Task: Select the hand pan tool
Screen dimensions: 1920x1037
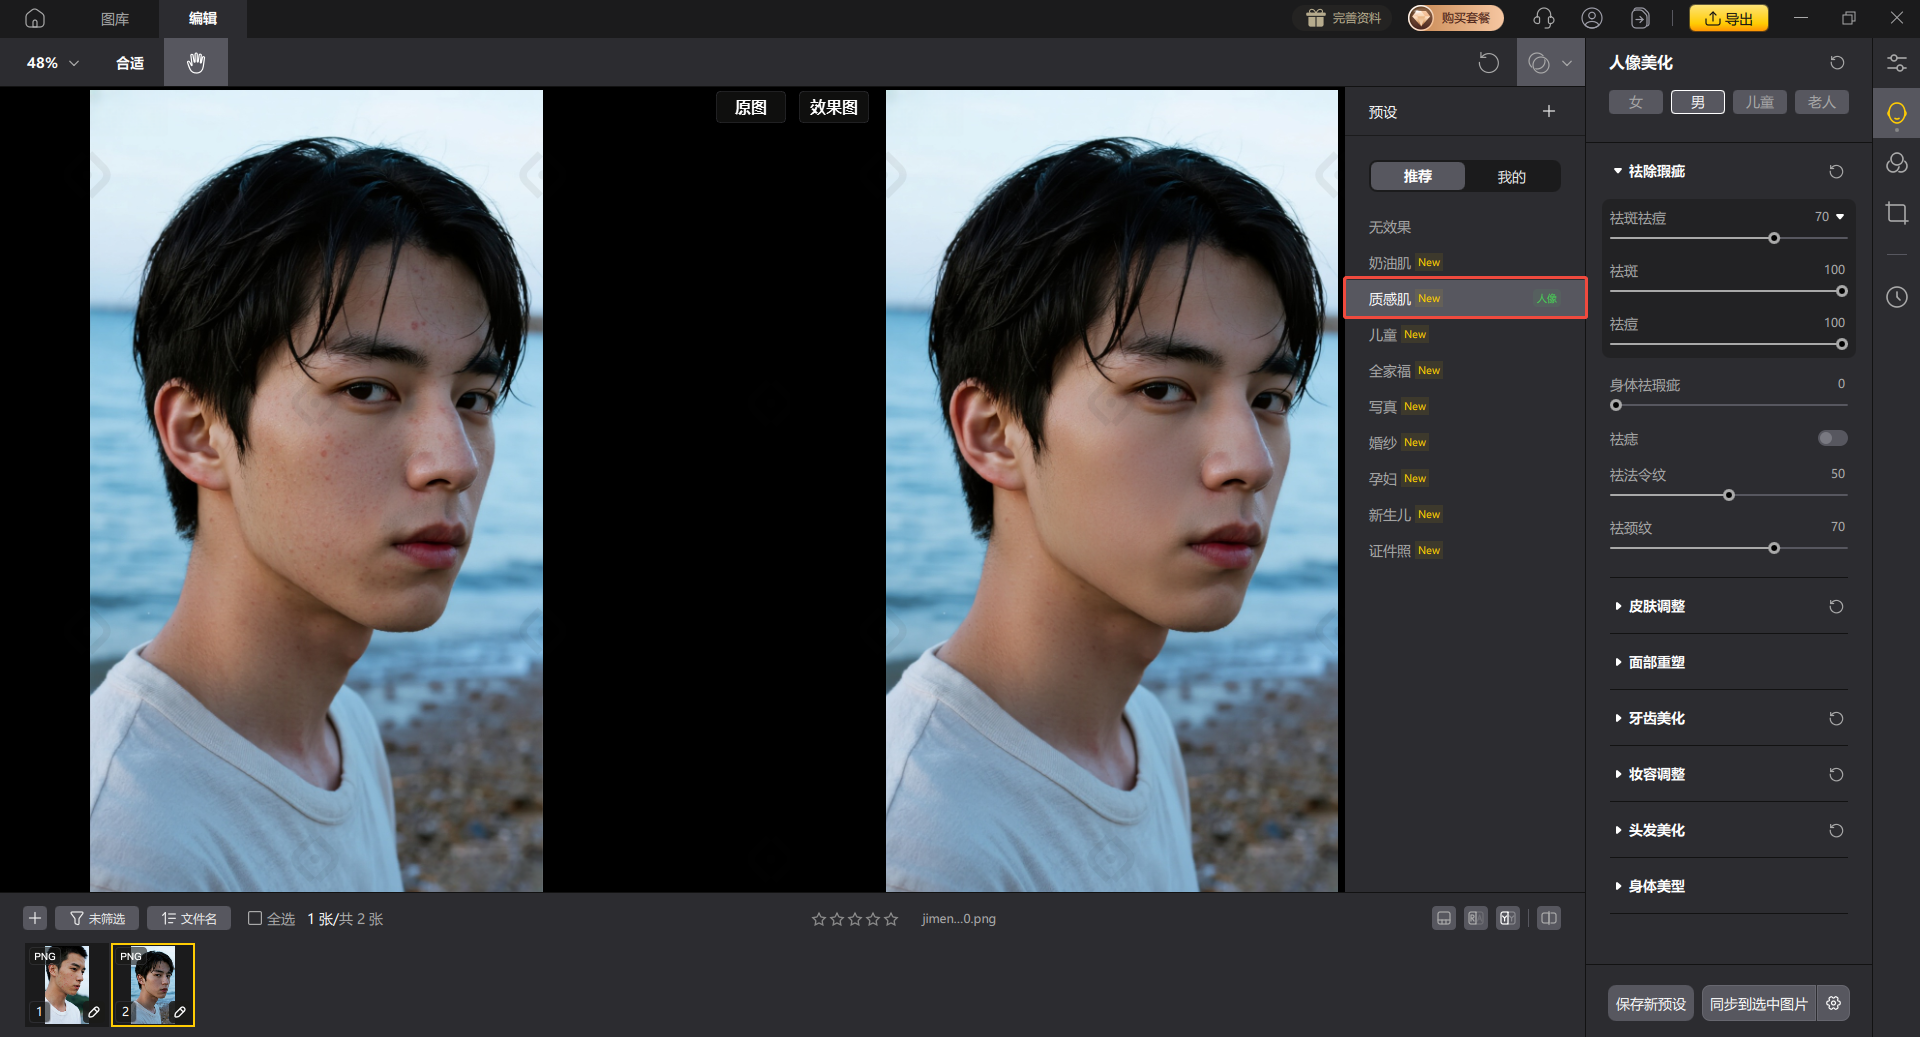Action: tap(196, 63)
